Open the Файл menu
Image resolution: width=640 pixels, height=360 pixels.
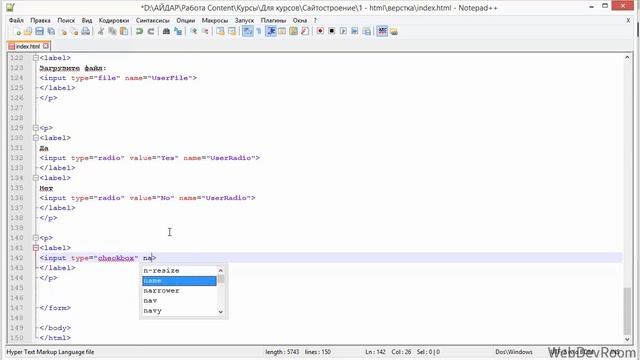16,20
